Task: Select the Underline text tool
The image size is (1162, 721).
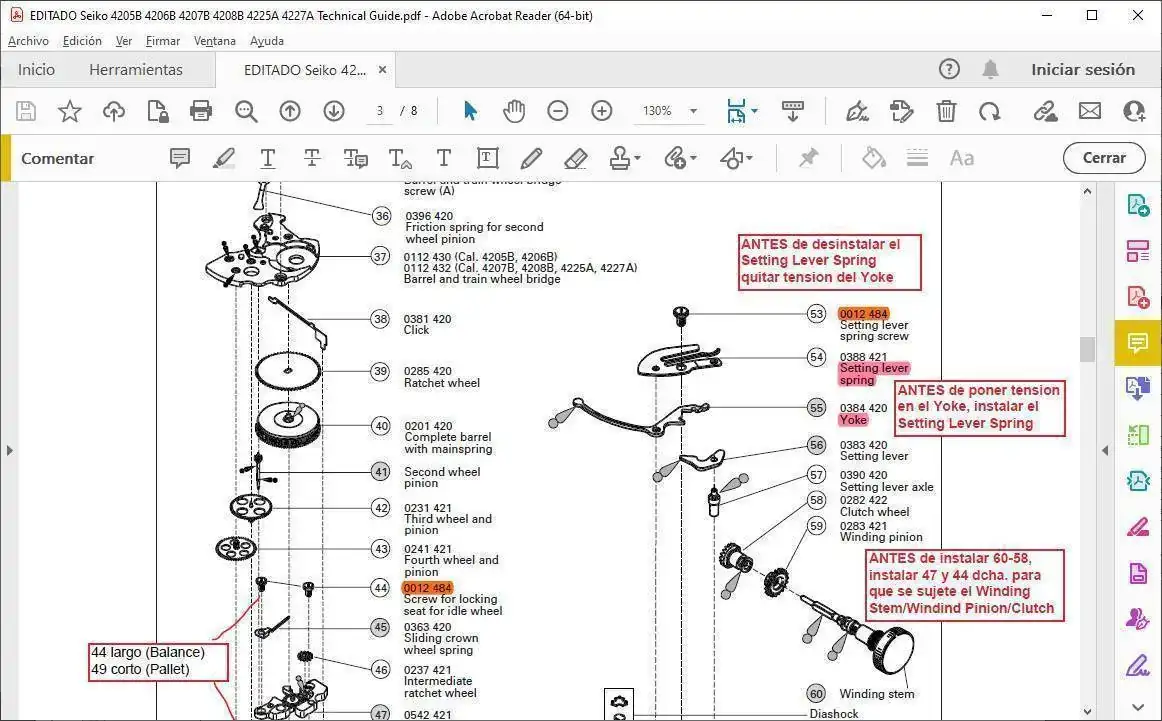Action: pos(268,158)
